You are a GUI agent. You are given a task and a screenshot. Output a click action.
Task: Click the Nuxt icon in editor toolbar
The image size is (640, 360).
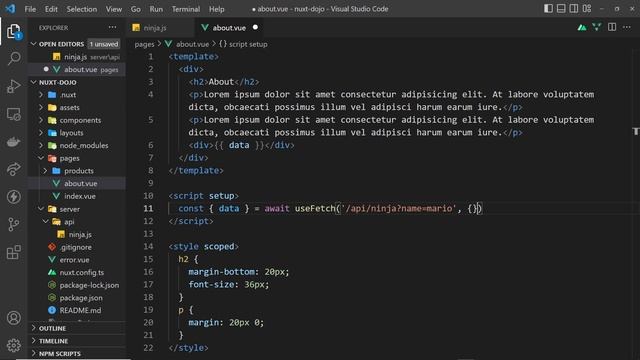582,28
